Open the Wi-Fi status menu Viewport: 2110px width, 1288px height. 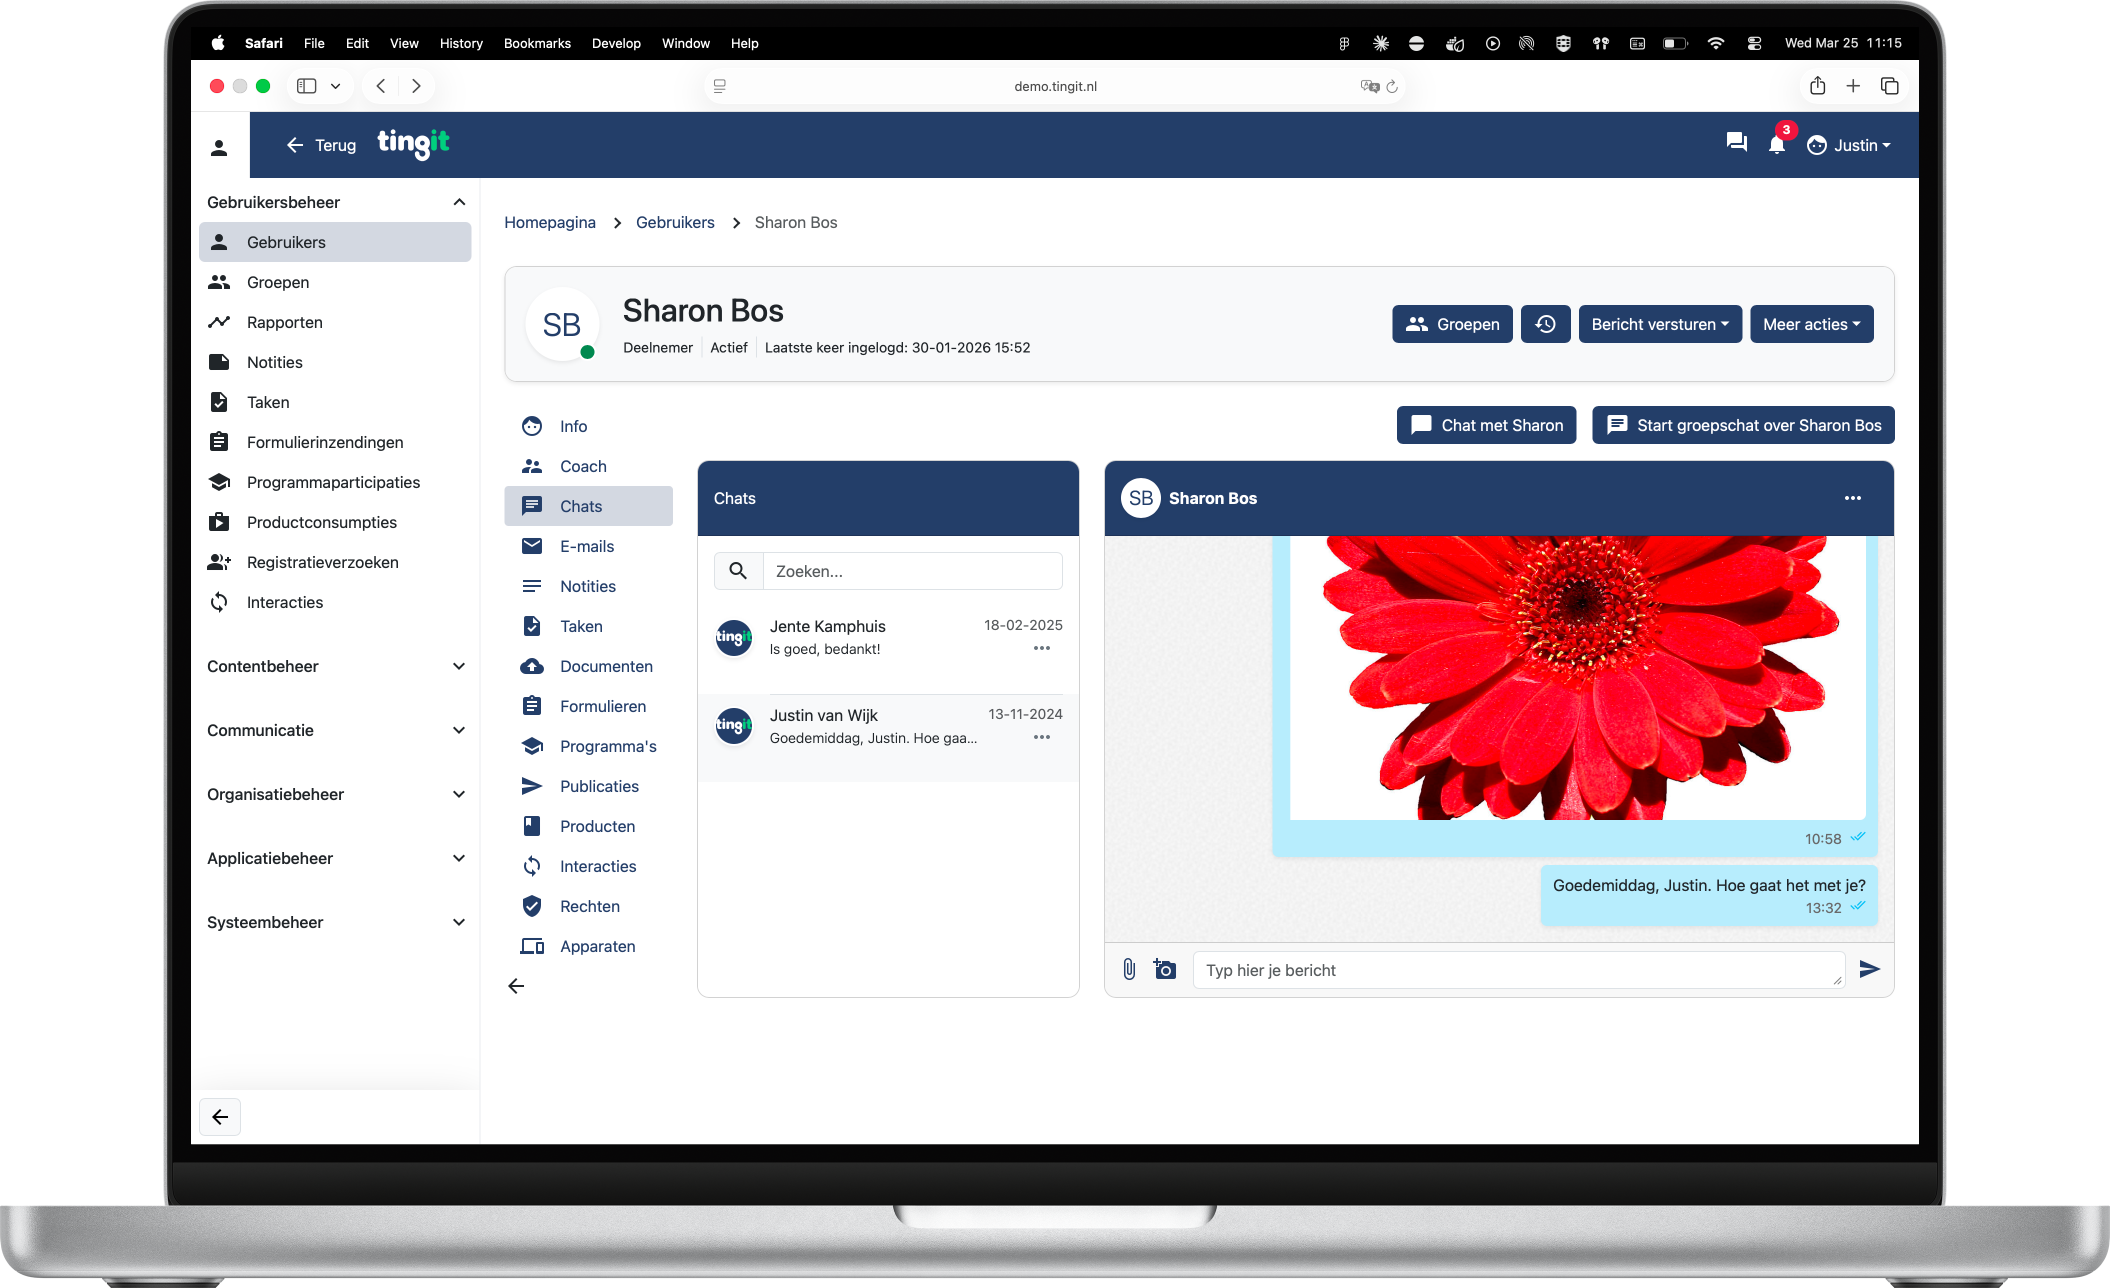(x=1716, y=43)
